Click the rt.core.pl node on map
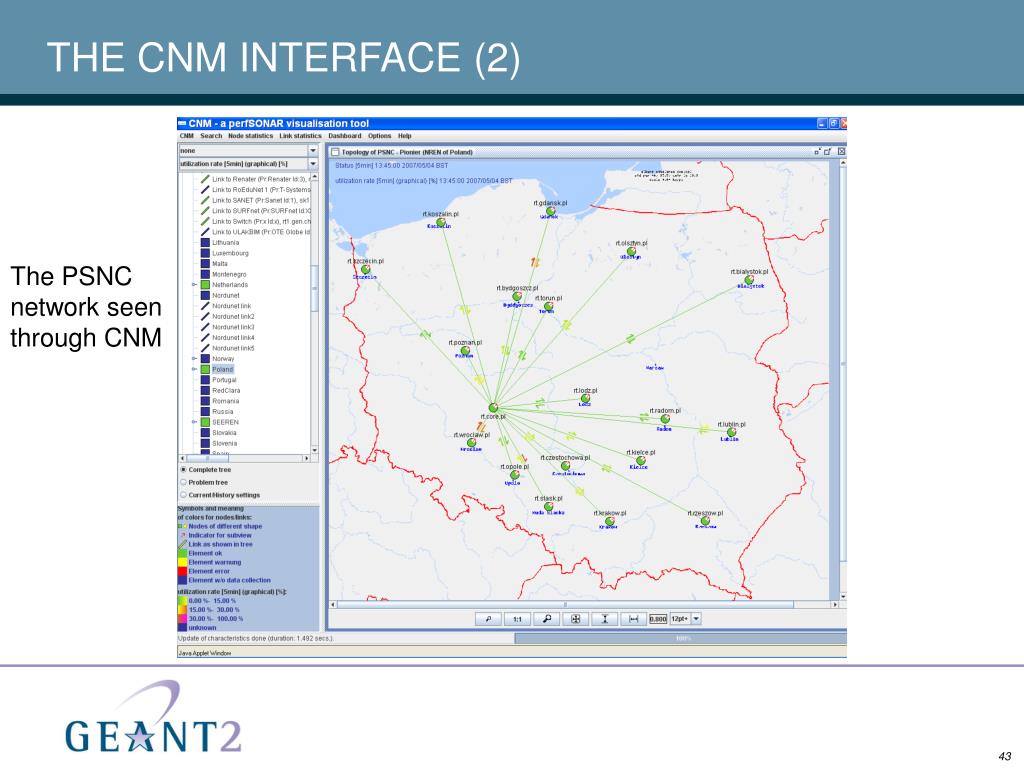The image size is (1024, 768). [x=493, y=408]
